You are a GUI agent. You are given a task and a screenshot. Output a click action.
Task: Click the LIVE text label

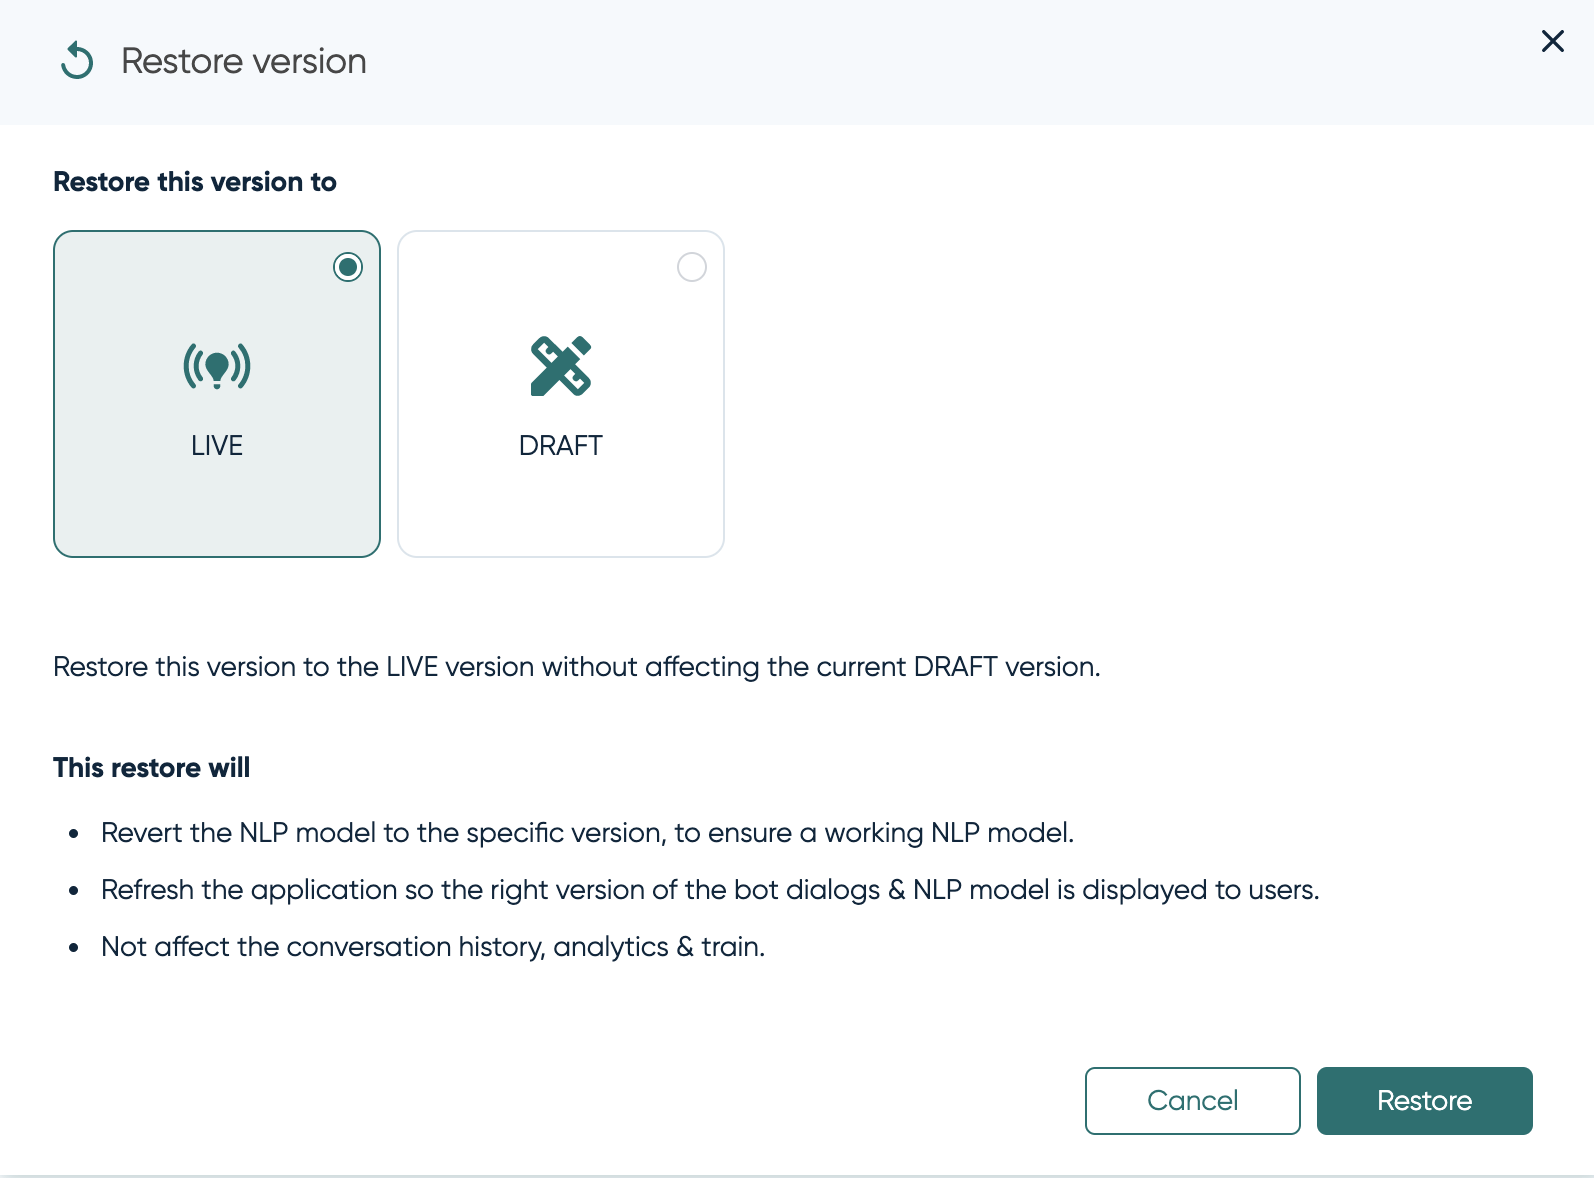(x=217, y=445)
